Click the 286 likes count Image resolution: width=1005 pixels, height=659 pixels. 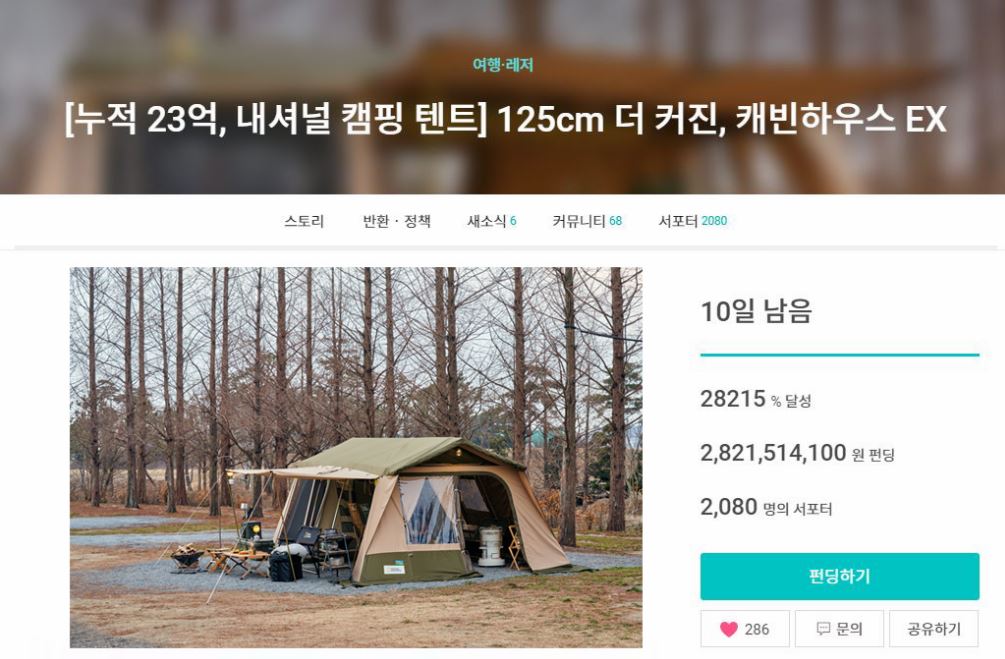point(757,630)
